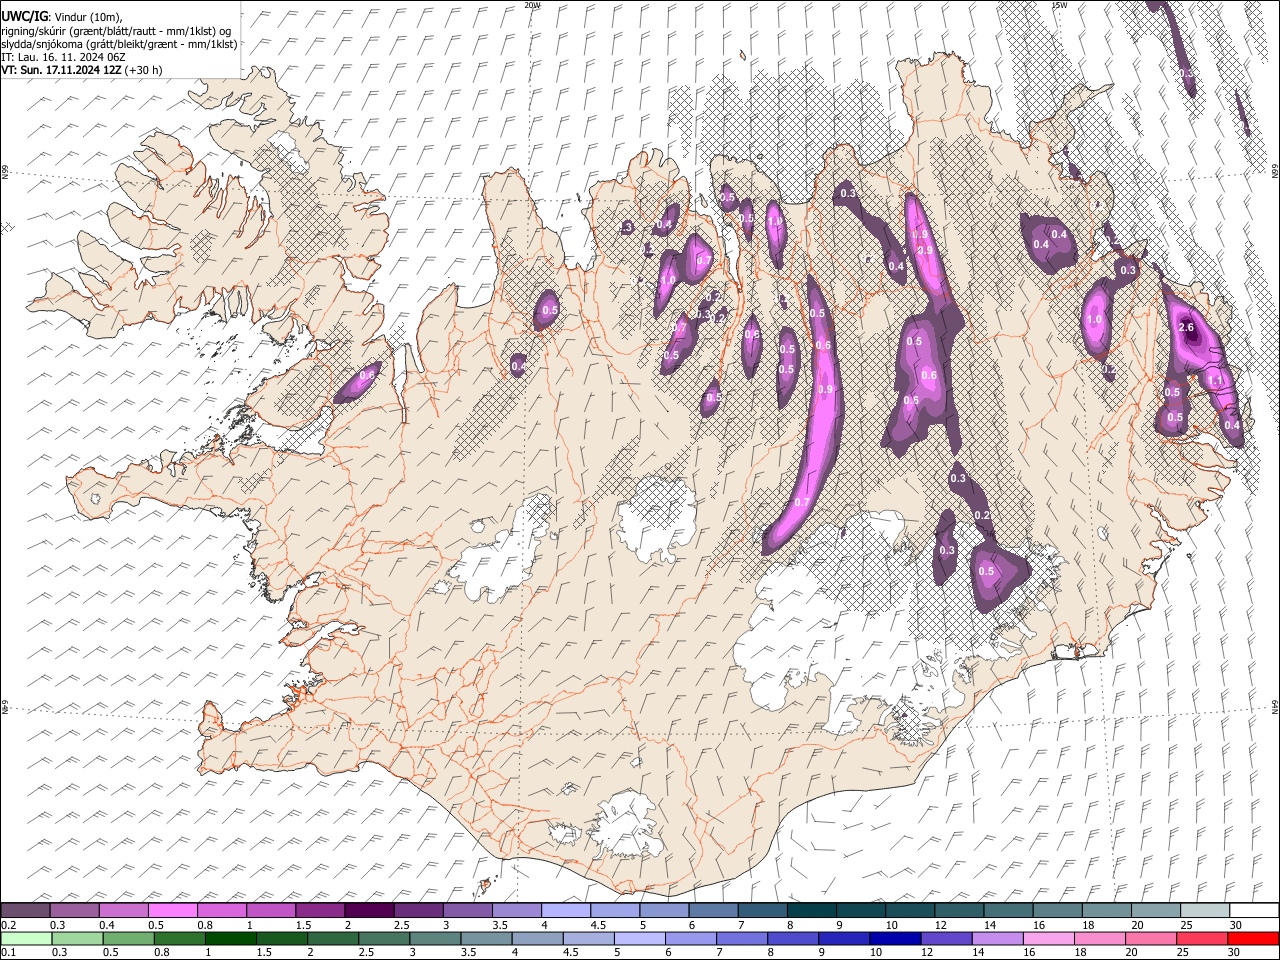Viewport: 1280px width, 960px height.
Task: Select the bottom-row swatch between 25 and 30
Action: pos(1201,938)
